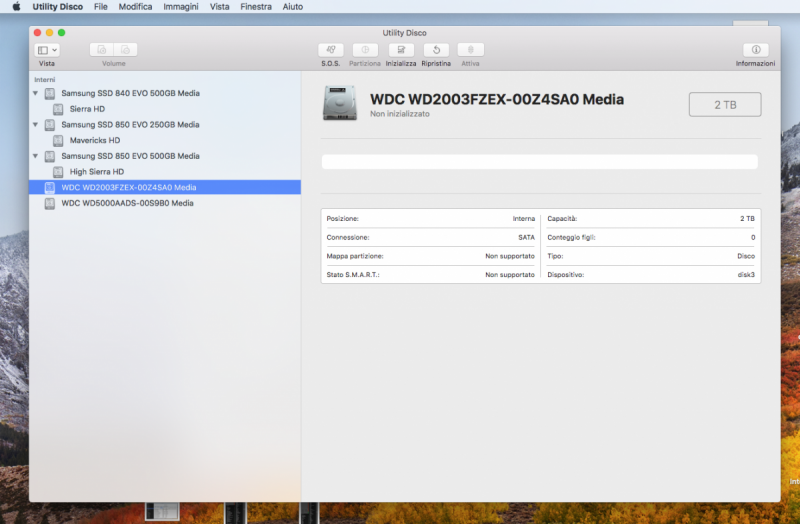Collapse Samsung SSD 840 EVO 500GB disclosure triangle
Image resolution: width=800 pixels, height=524 pixels.
tap(35, 93)
